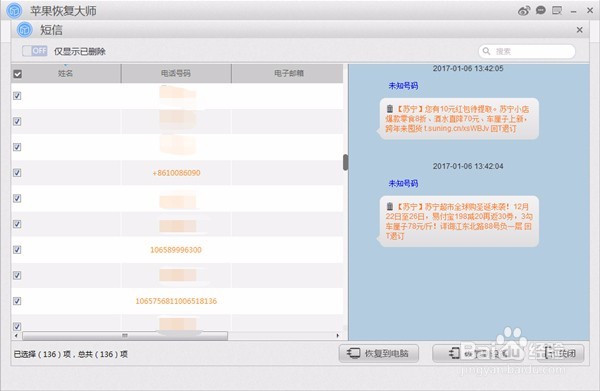Uncheck the checkbox for +8610086090 row
Viewport: 600px width, 391px height.
click(x=17, y=173)
